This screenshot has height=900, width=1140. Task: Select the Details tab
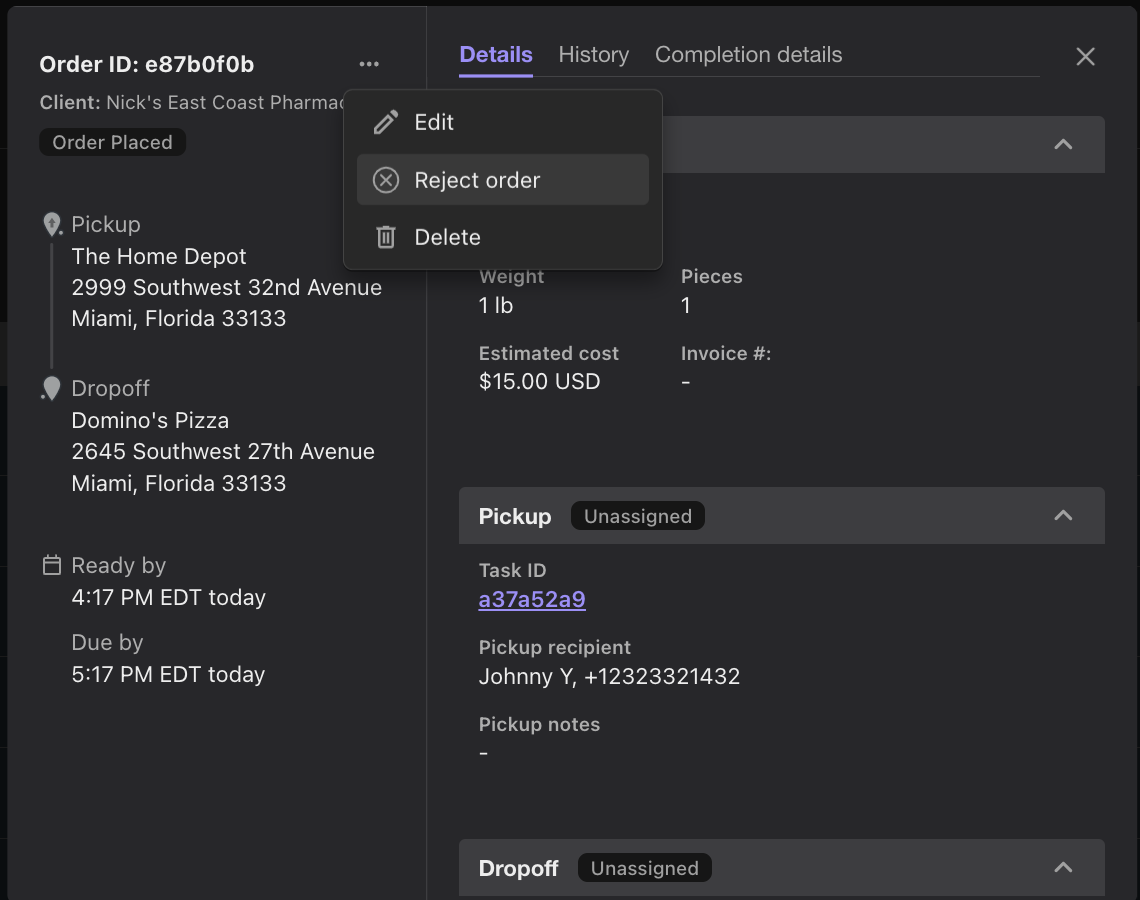pyautogui.click(x=495, y=54)
